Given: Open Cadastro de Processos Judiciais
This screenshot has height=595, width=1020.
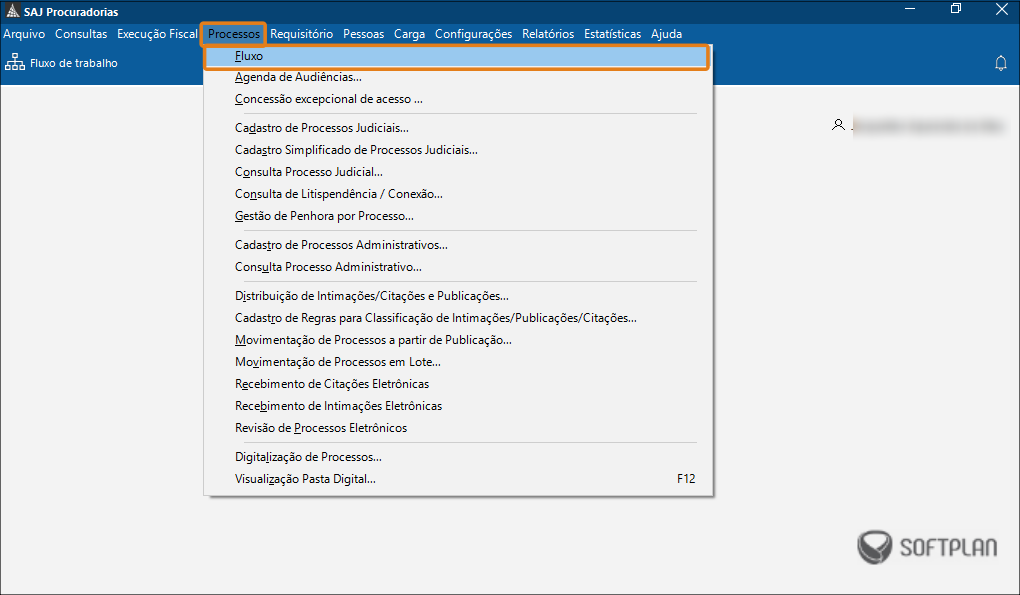Looking at the screenshot, I should click(321, 128).
